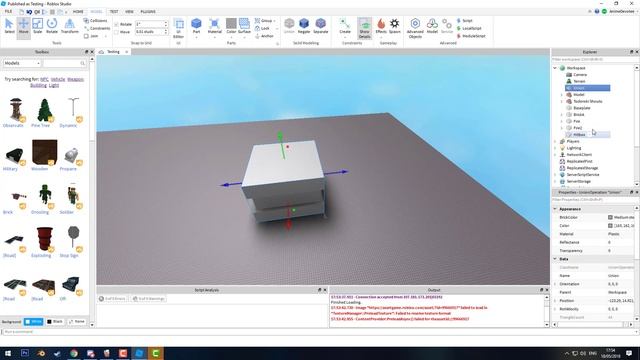Screen dimensions: 640x360
Task: Set toolbox background to White
Action: pos(33,322)
